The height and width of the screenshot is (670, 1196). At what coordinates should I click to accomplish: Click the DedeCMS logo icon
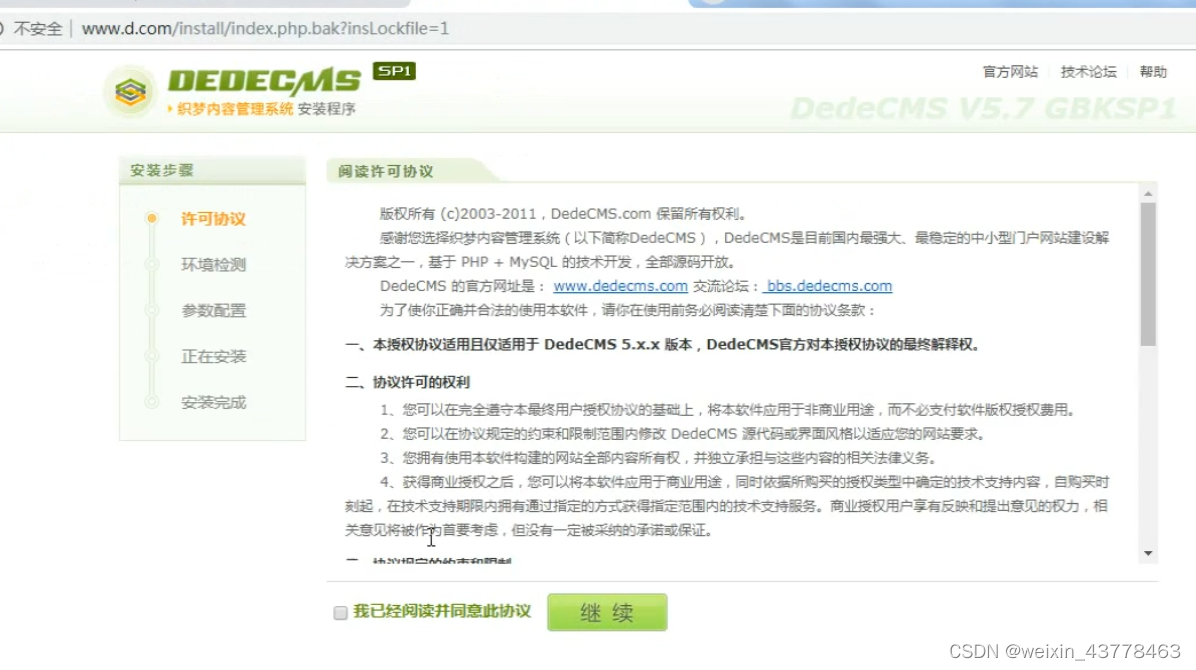(x=129, y=91)
